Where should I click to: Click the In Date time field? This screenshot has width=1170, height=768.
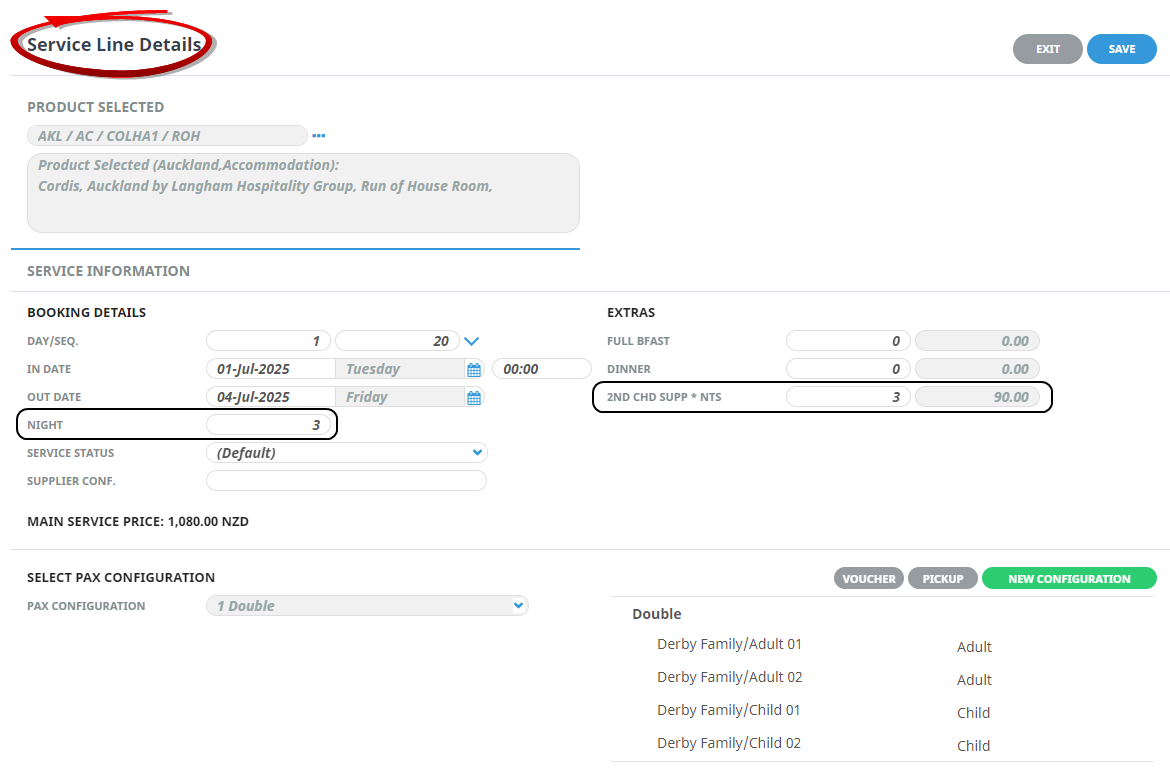click(541, 369)
